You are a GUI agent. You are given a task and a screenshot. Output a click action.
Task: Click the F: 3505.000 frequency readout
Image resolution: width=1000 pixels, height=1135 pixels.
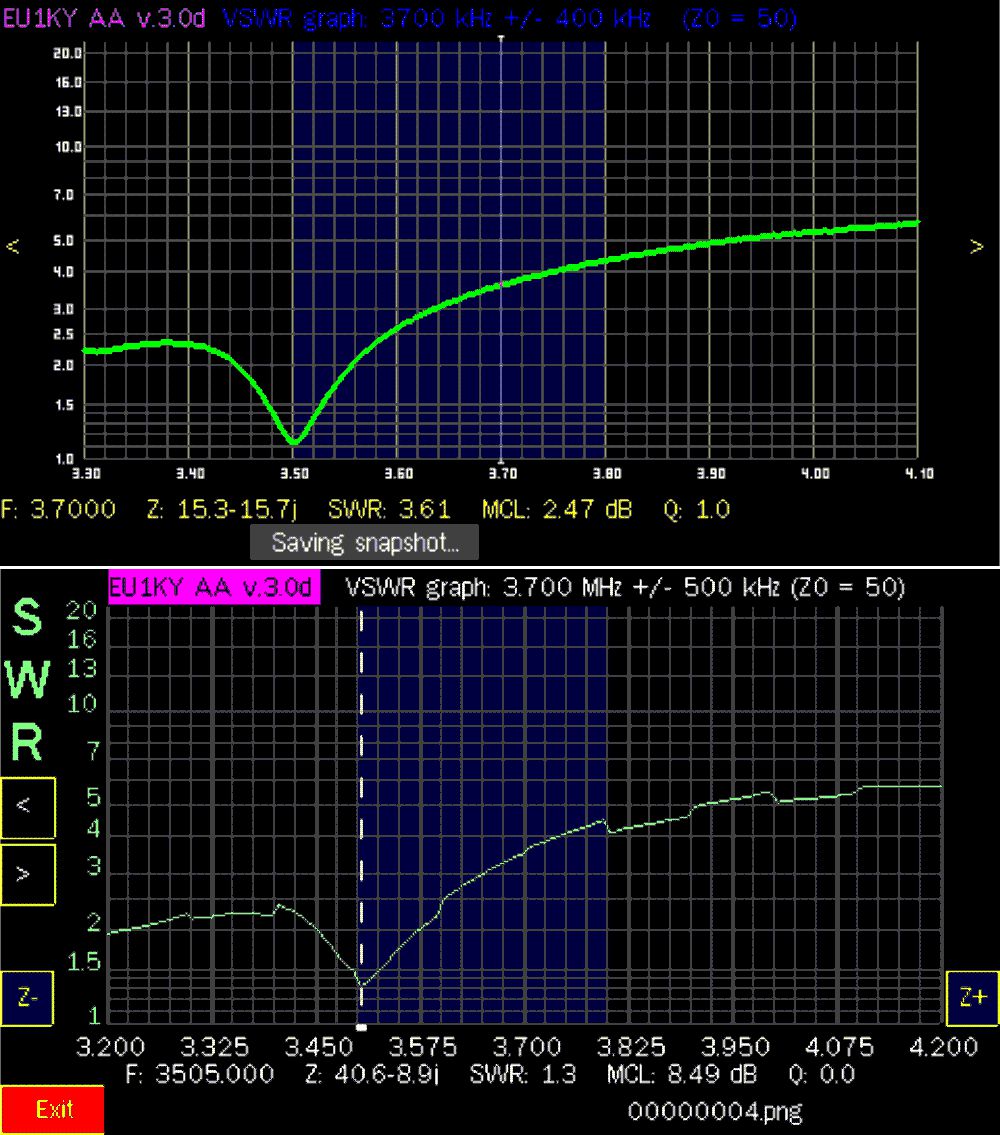point(201,1075)
